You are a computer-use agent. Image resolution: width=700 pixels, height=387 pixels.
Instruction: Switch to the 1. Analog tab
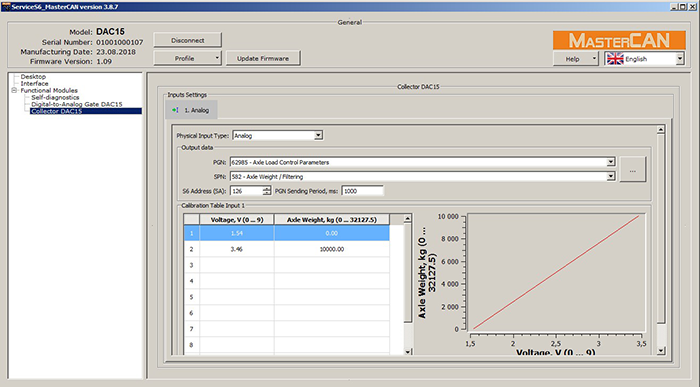click(x=191, y=110)
